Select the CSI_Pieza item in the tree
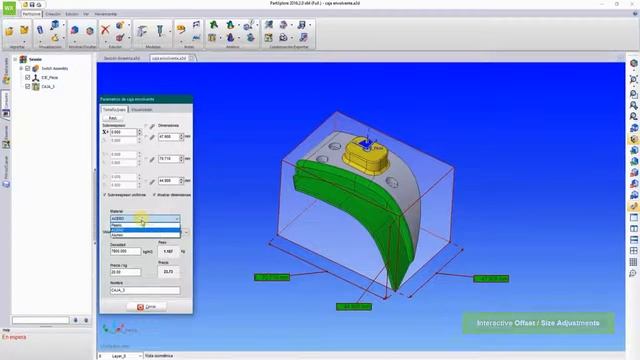Image resolution: width=640 pixels, height=360 pixels. (50, 78)
